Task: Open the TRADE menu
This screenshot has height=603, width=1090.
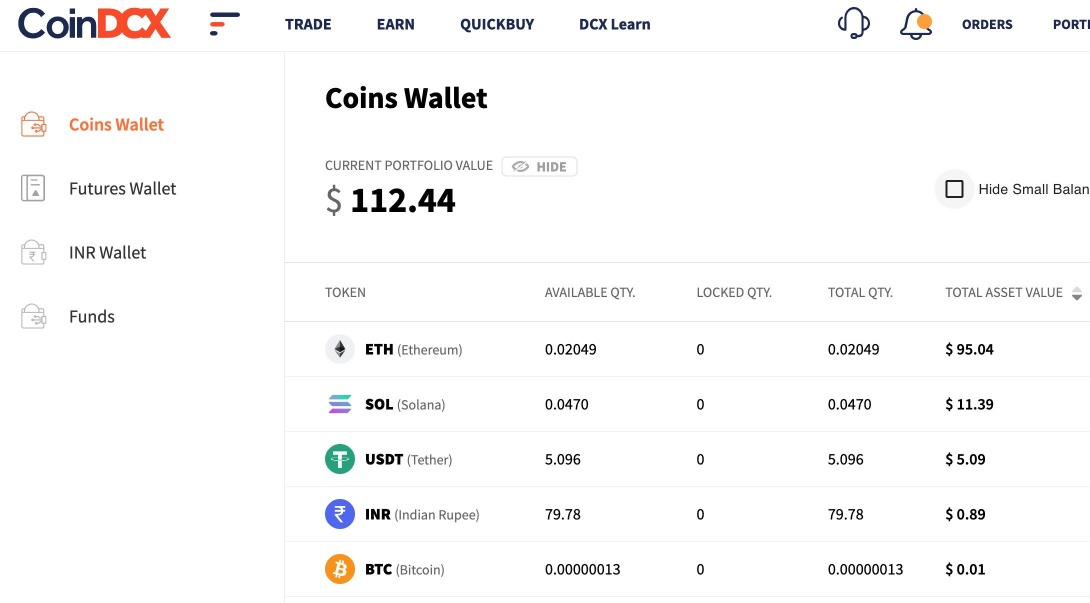Action: [x=308, y=24]
